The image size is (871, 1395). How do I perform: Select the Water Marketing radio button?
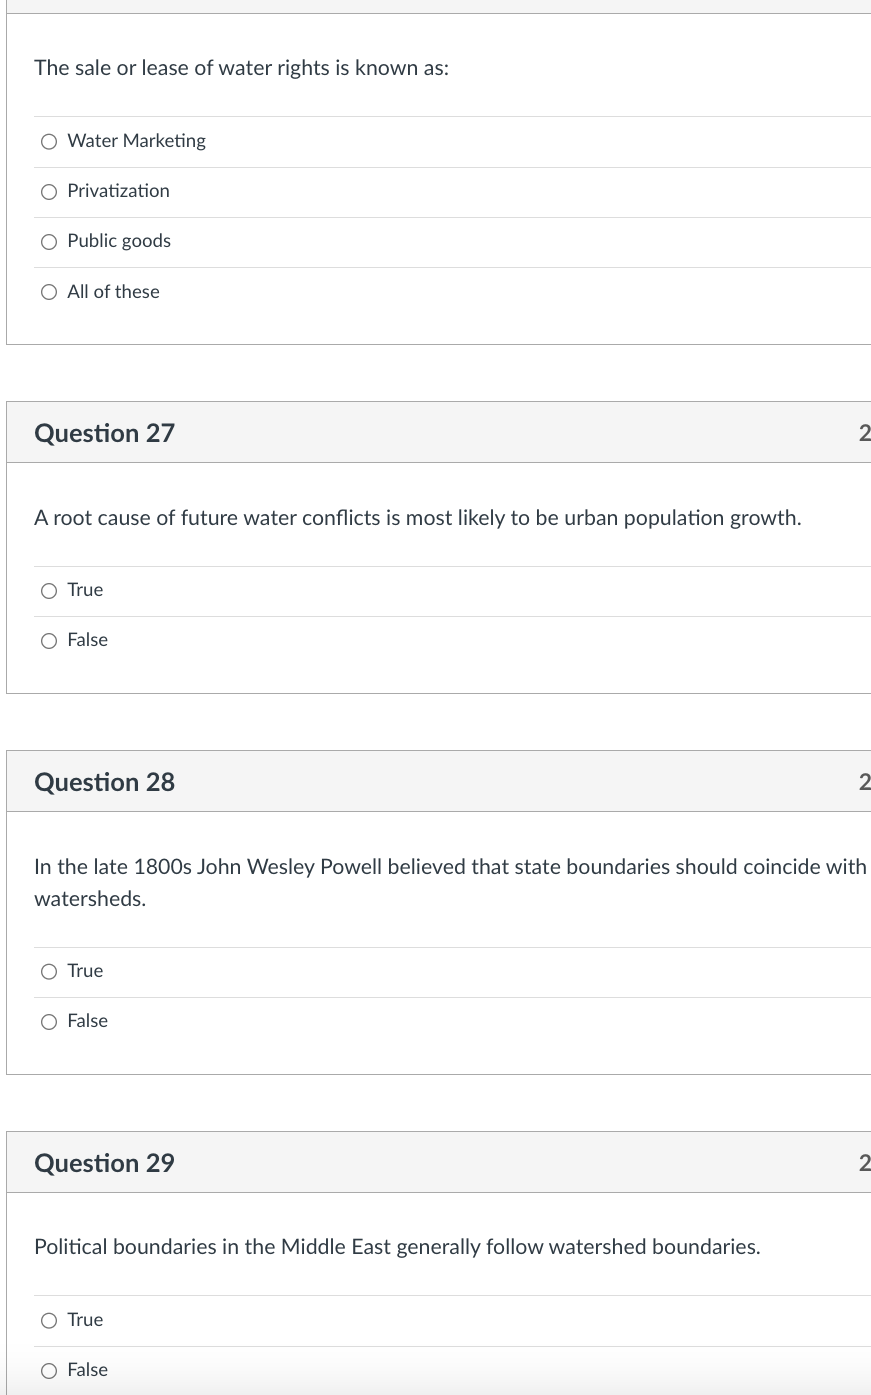49,142
